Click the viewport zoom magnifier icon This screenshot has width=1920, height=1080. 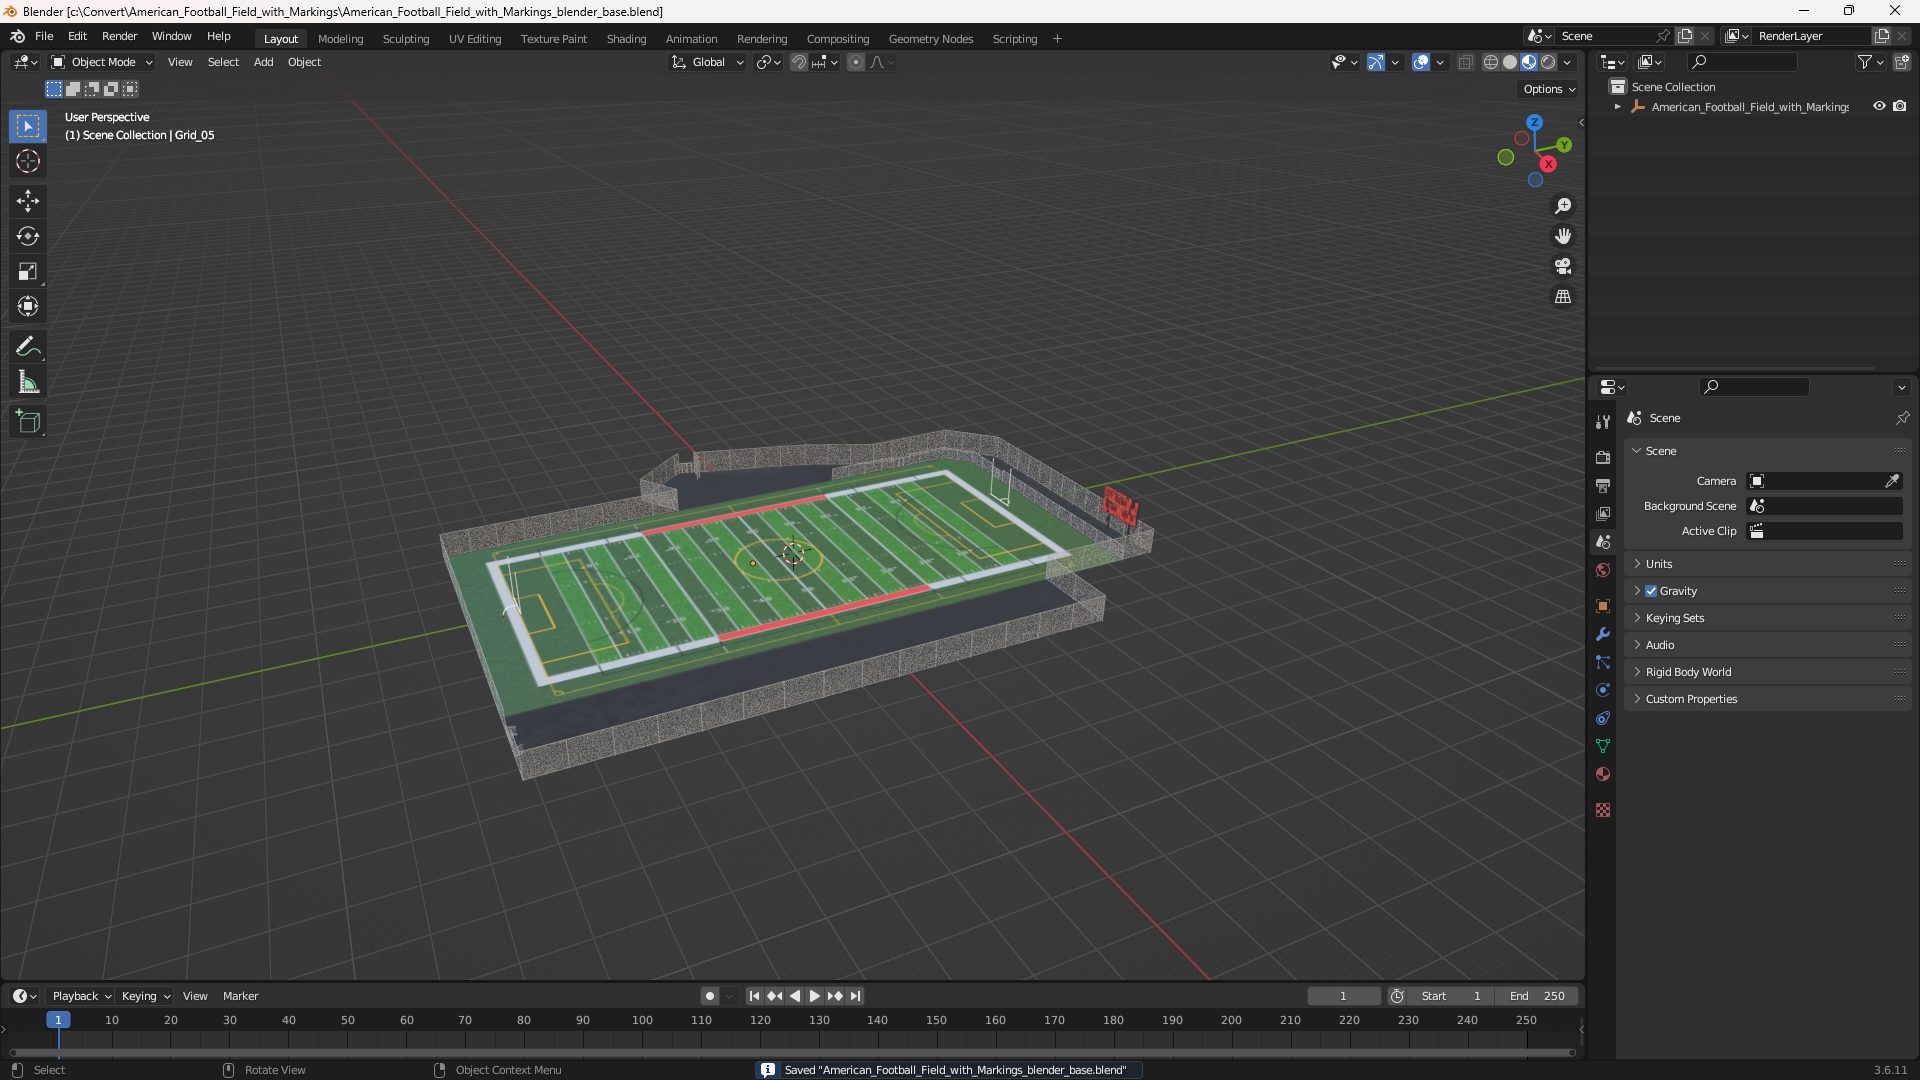[x=1563, y=206]
